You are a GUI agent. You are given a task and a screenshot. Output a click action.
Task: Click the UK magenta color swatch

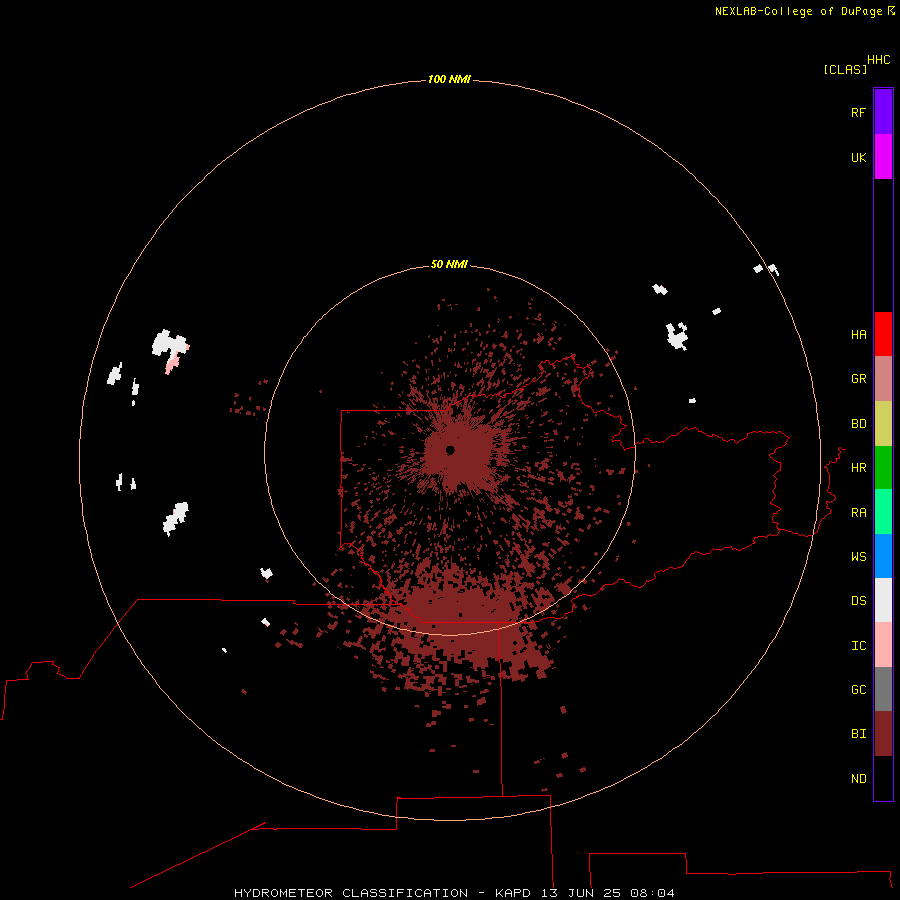click(883, 157)
